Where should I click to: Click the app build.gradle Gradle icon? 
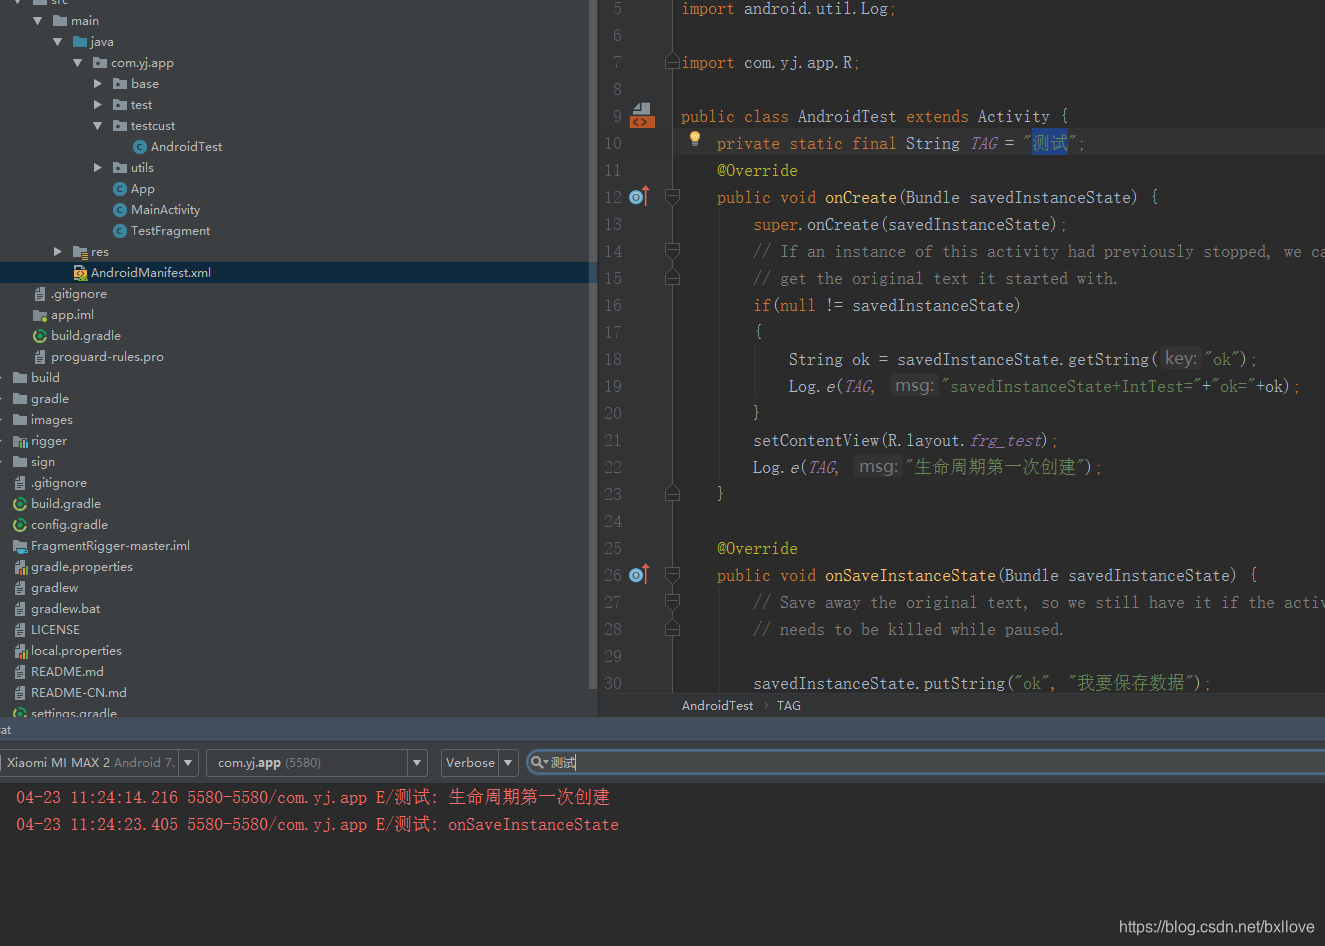[x=40, y=335]
